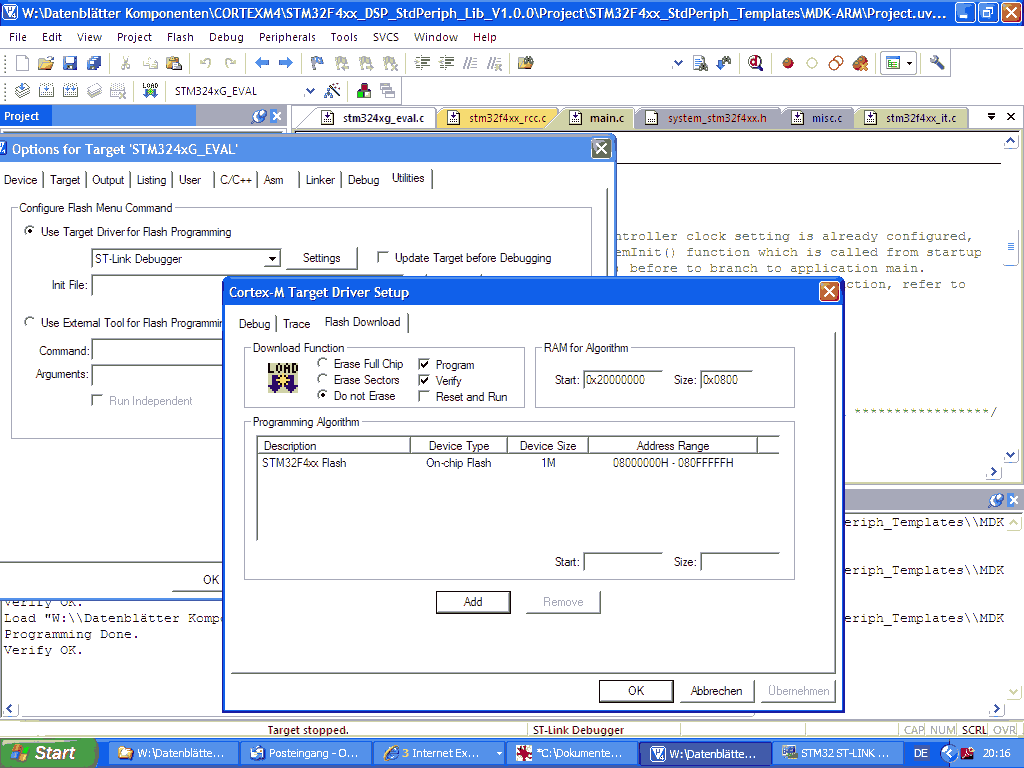The image size is (1024, 768).
Task: Click Settings button next to ST-Link Debugger
Action: (321, 258)
